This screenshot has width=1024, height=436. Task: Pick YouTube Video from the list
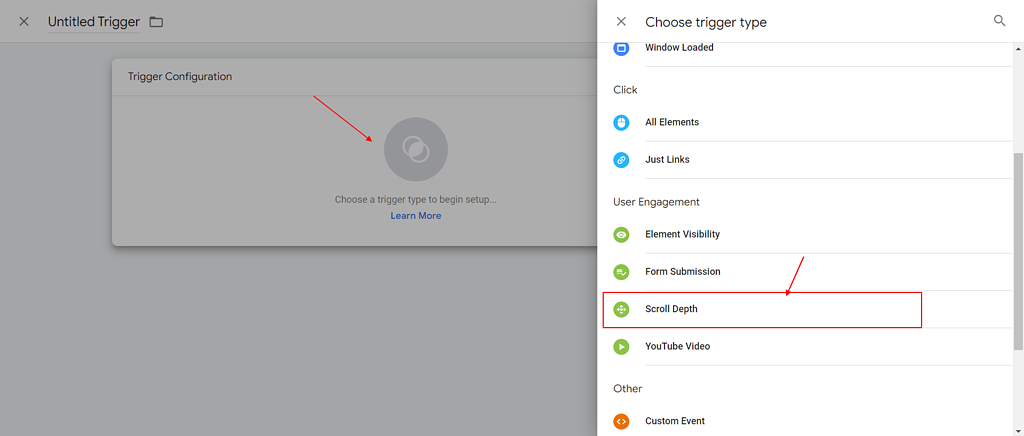coord(677,347)
